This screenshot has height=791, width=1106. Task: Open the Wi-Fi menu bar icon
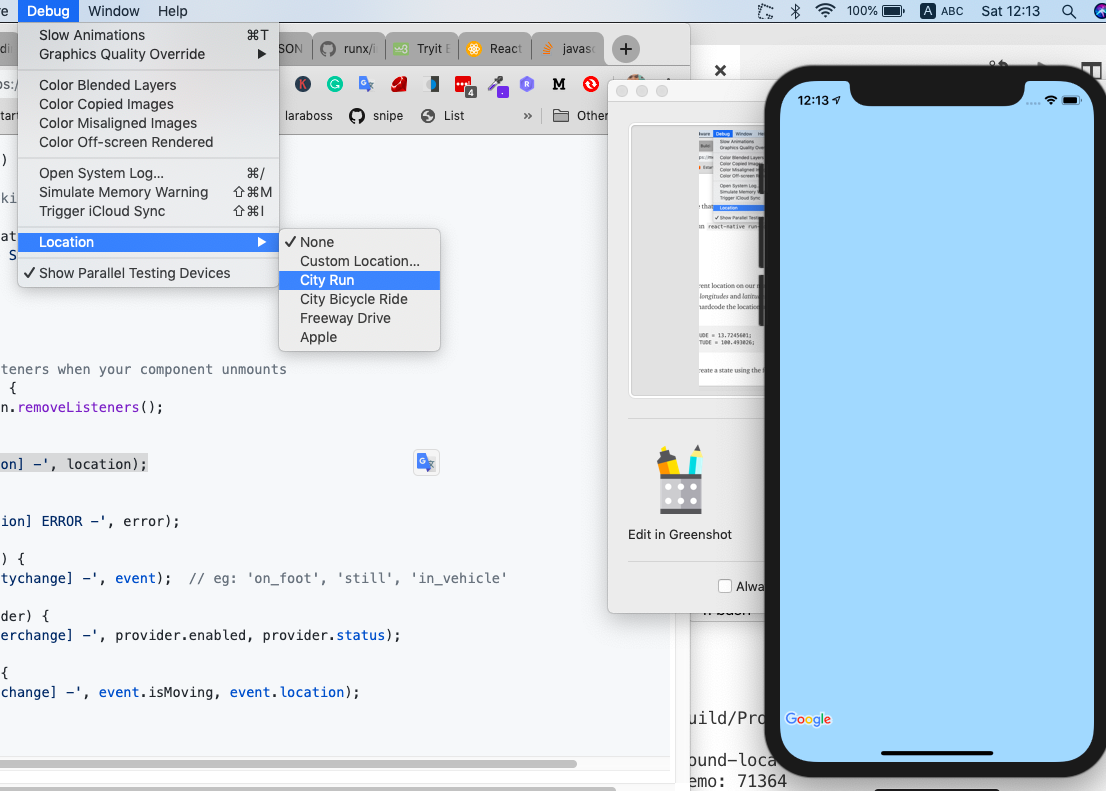pos(823,11)
